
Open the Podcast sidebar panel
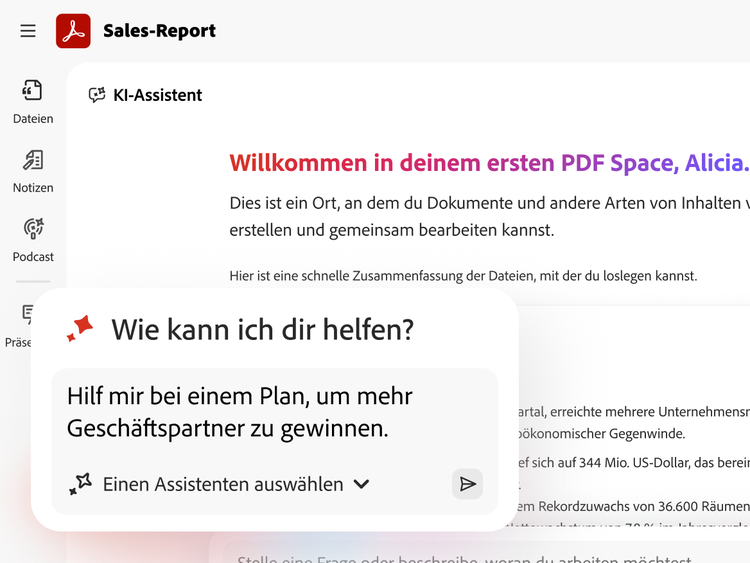(x=33, y=241)
